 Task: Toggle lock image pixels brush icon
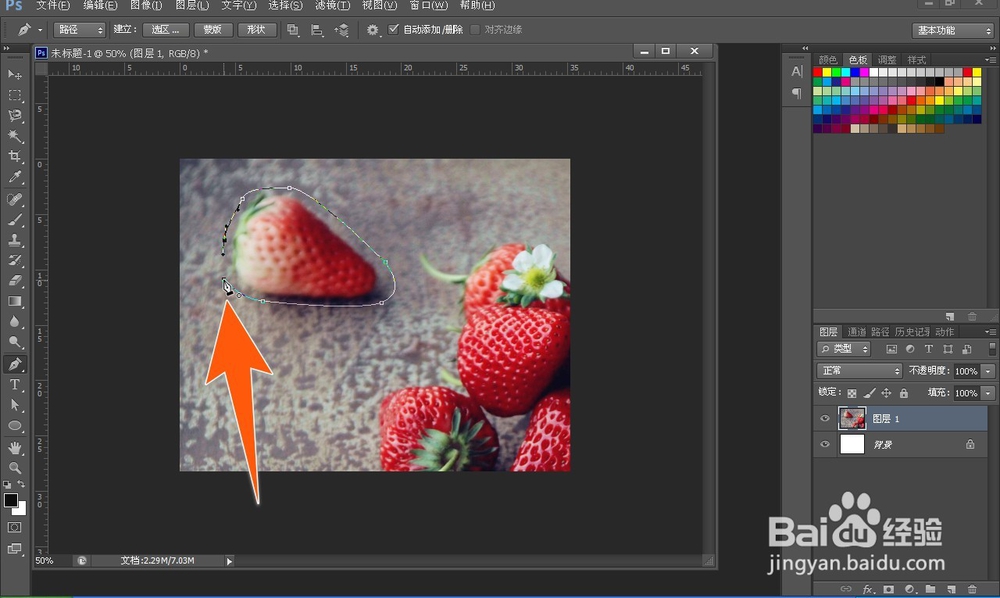[x=869, y=393]
